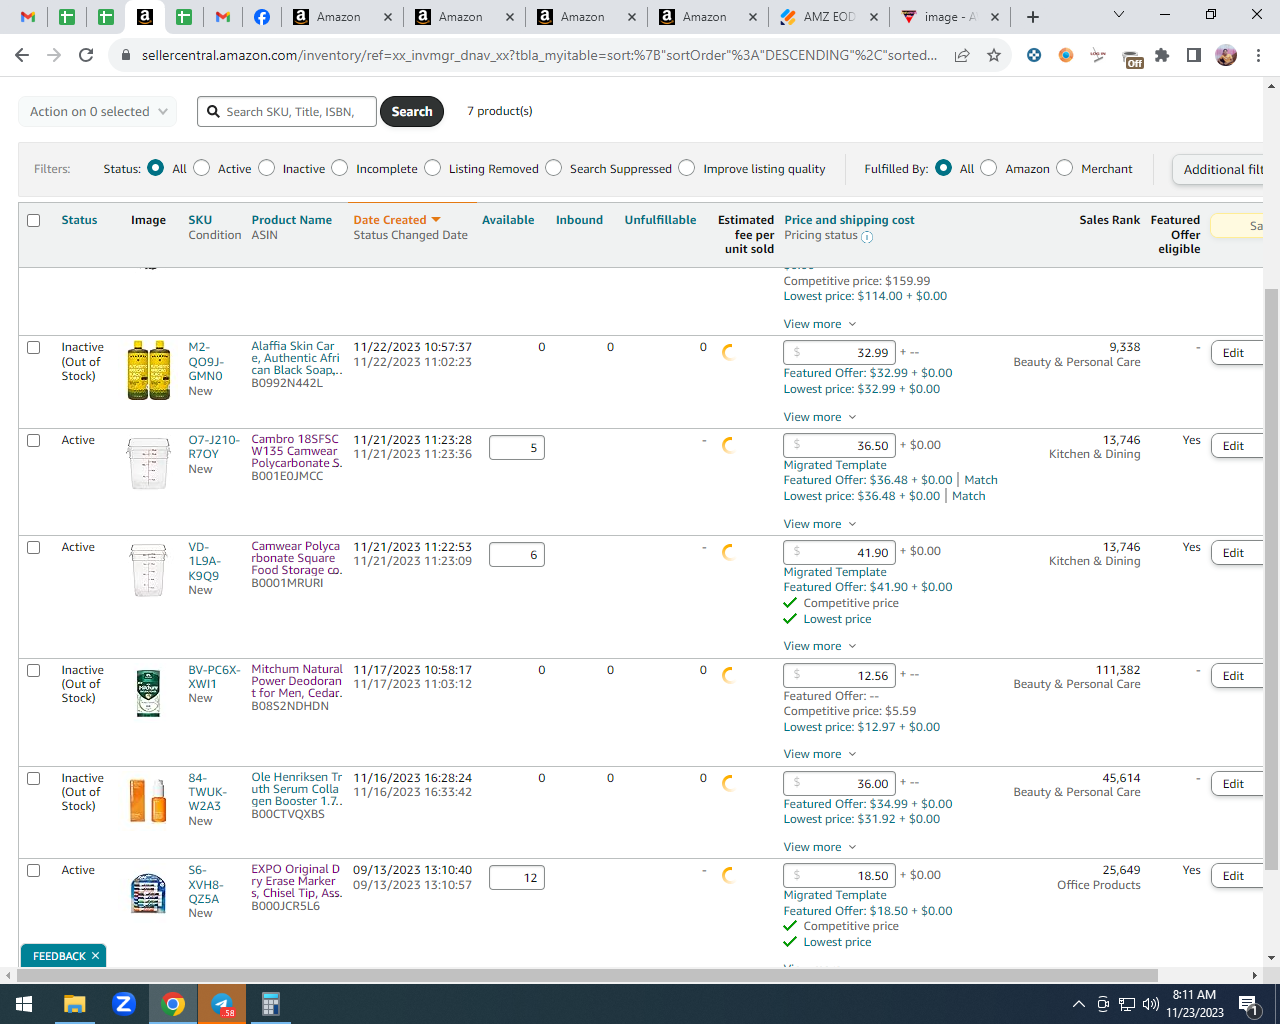1280x1024 pixels.
Task: Click the site lock icon in address bar
Action: click(126, 55)
